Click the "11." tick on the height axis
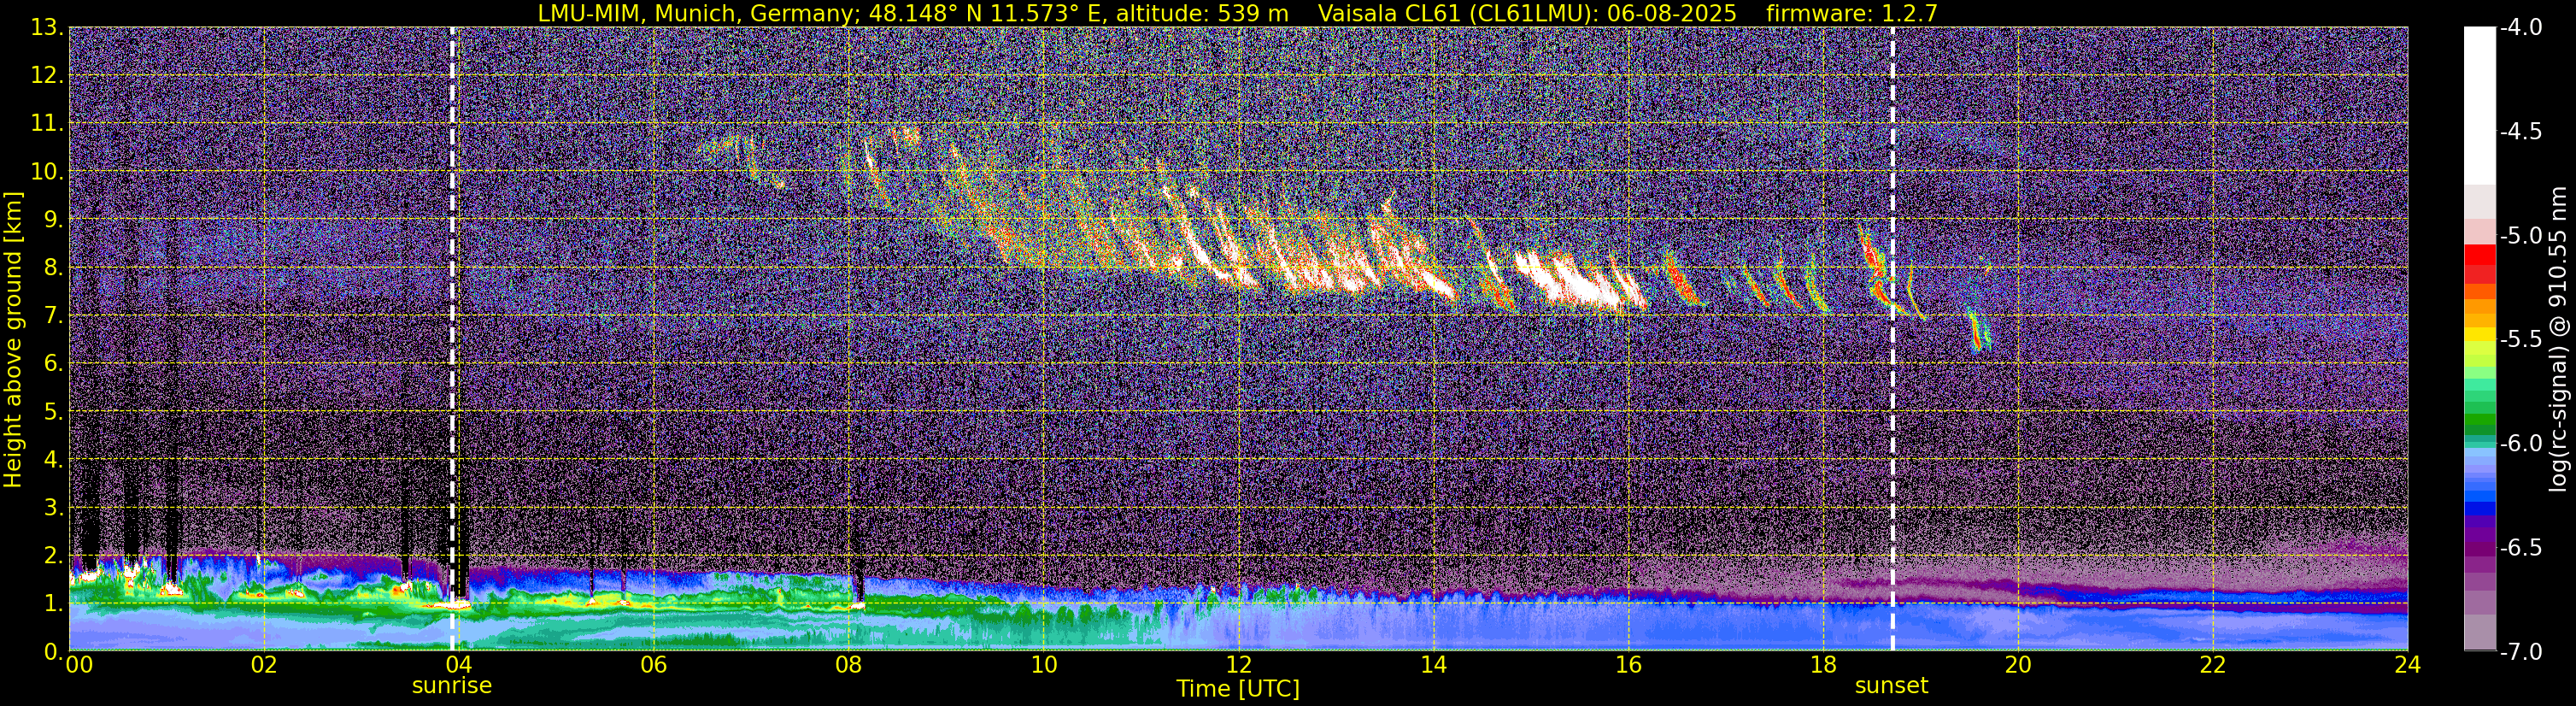2576x706 pixels. [47, 124]
